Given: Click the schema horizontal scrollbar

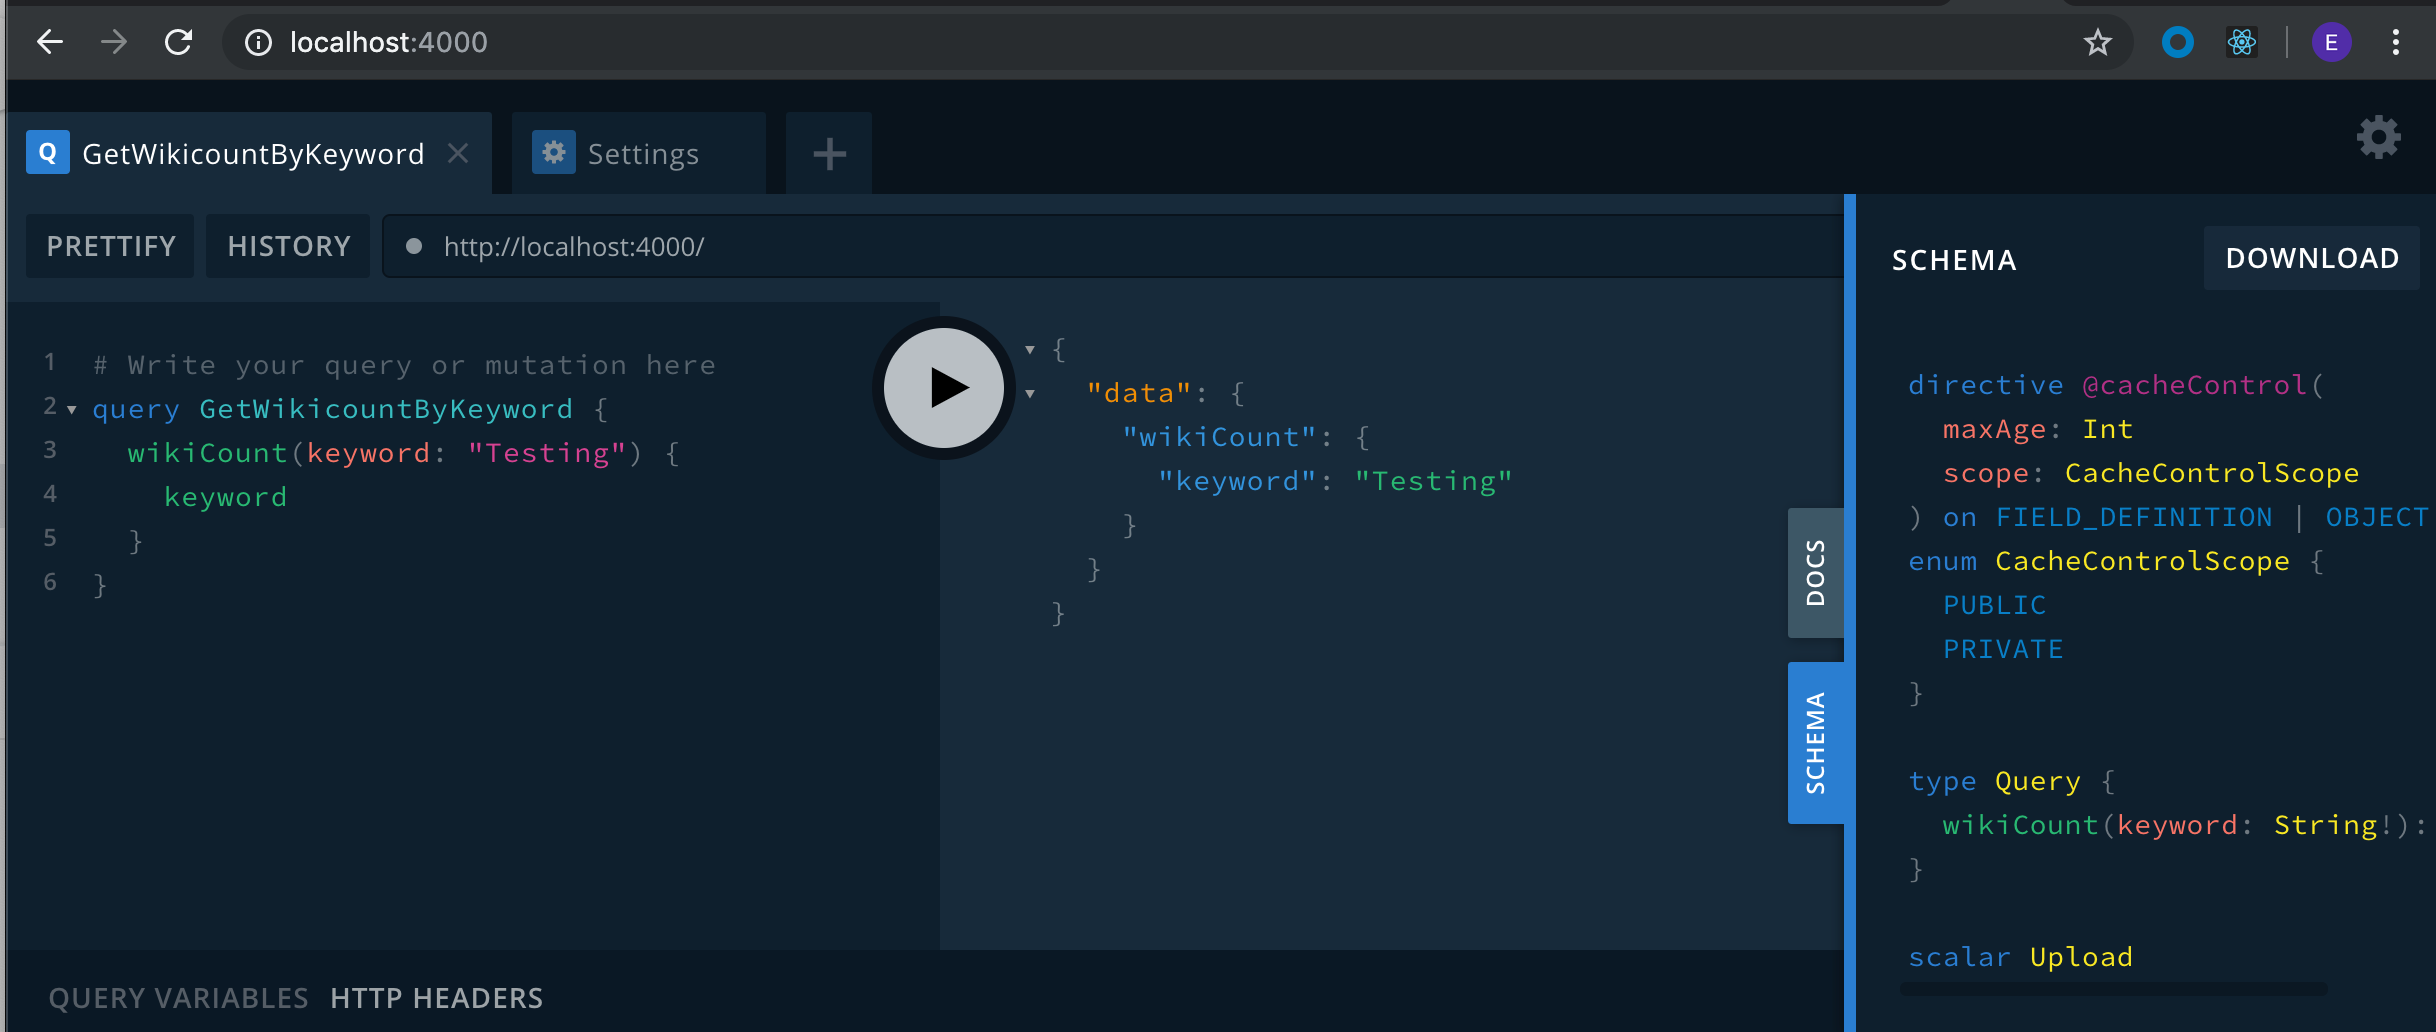Looking at the screenshot, I should coord(2113,989).
